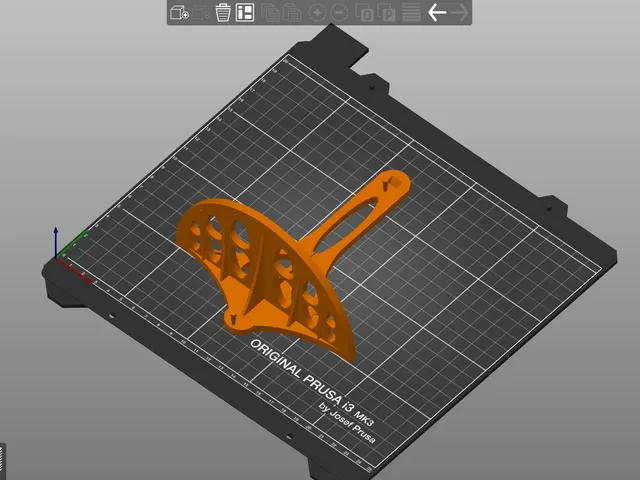Click the Remove instance minus icon

[x=339, y=13]
